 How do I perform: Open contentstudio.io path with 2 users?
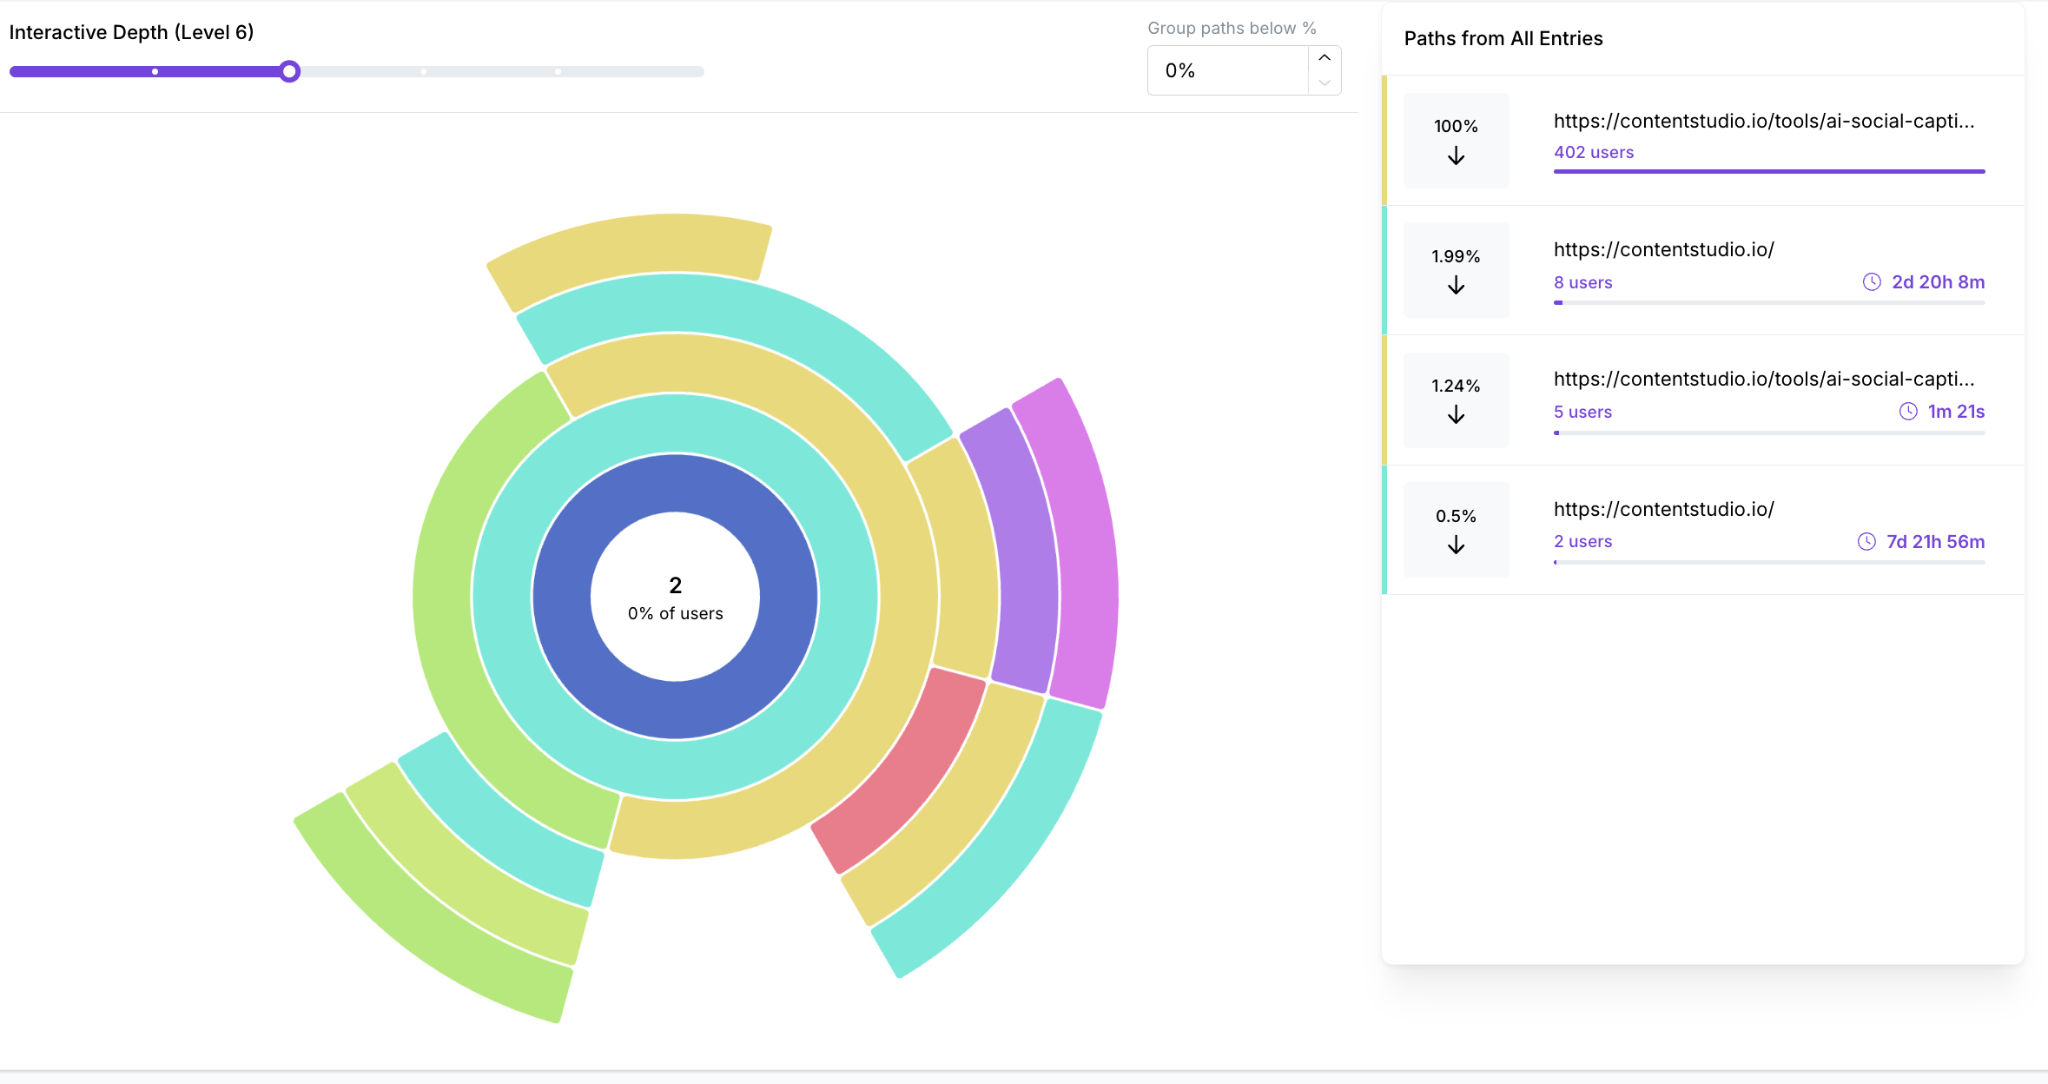point(1703,530)
